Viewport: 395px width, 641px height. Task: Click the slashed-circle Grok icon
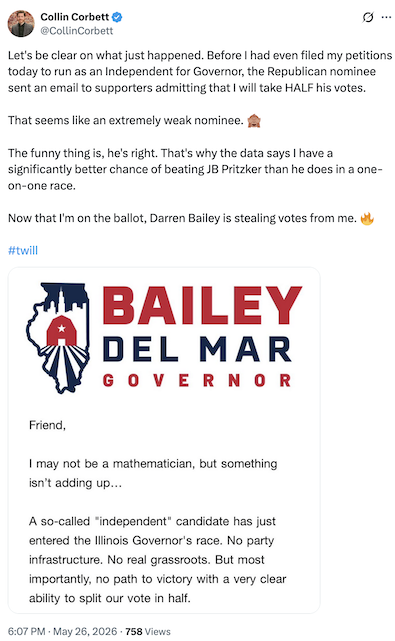click(368, 17)
